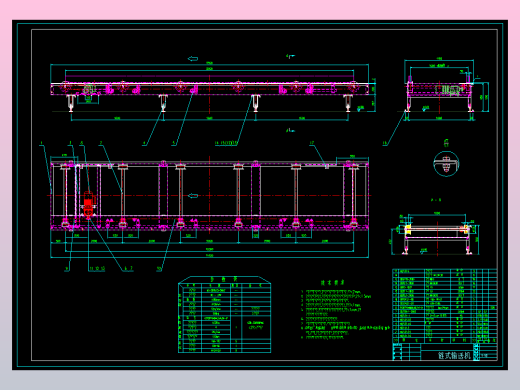Click the parts list table above the title block
The height and width of the screenshot is (390, 520).
[445, 306]
